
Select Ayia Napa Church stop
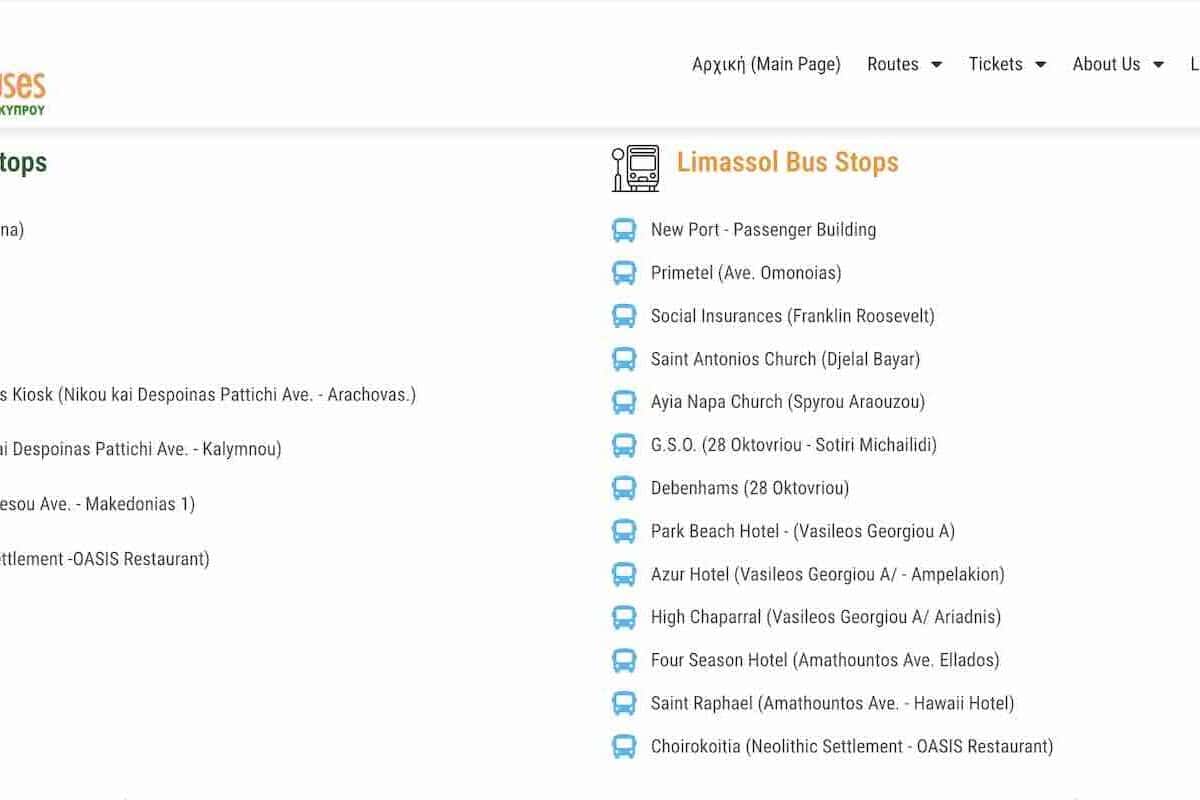pyautogui.click(x=787, y=402)
